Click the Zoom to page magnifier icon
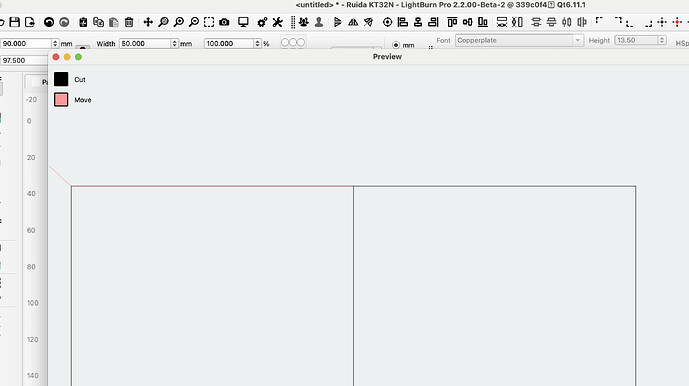 (163, 22)
